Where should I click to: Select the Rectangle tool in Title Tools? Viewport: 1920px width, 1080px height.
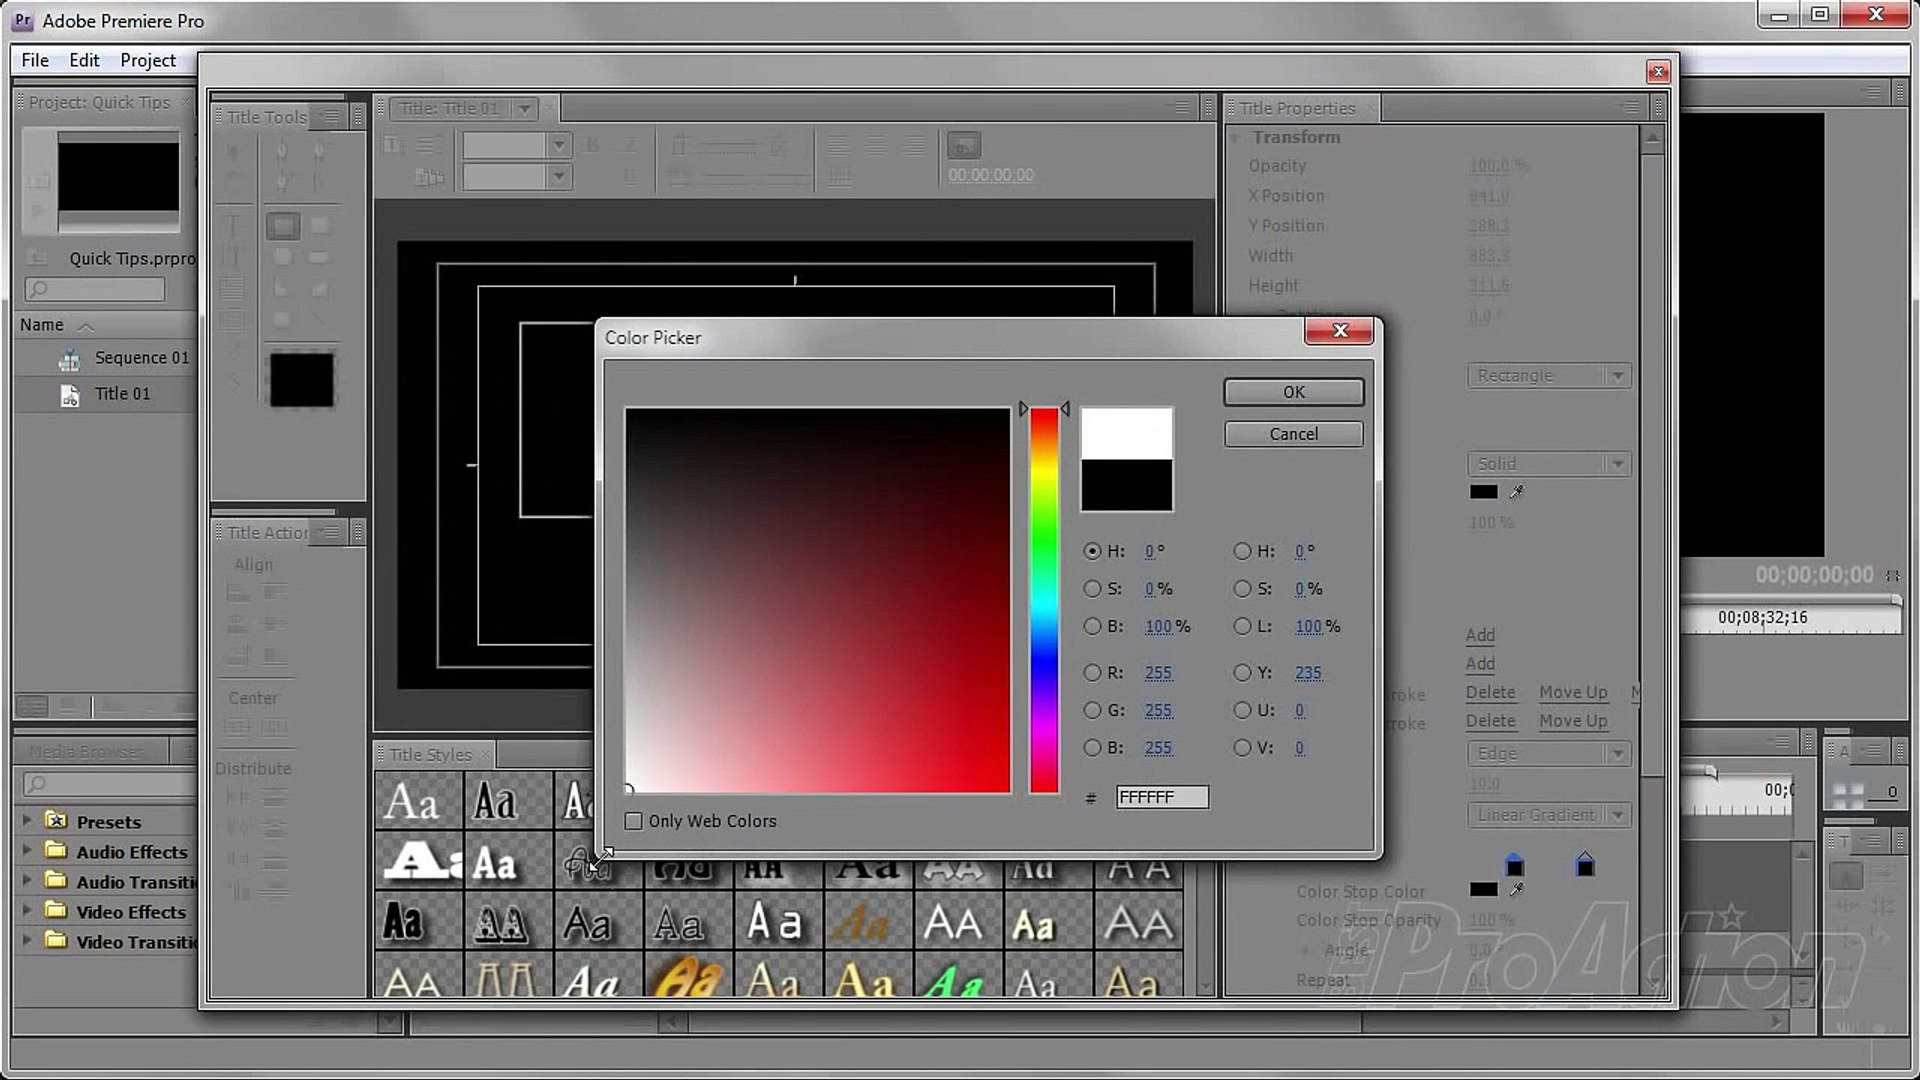click(283, 226)
